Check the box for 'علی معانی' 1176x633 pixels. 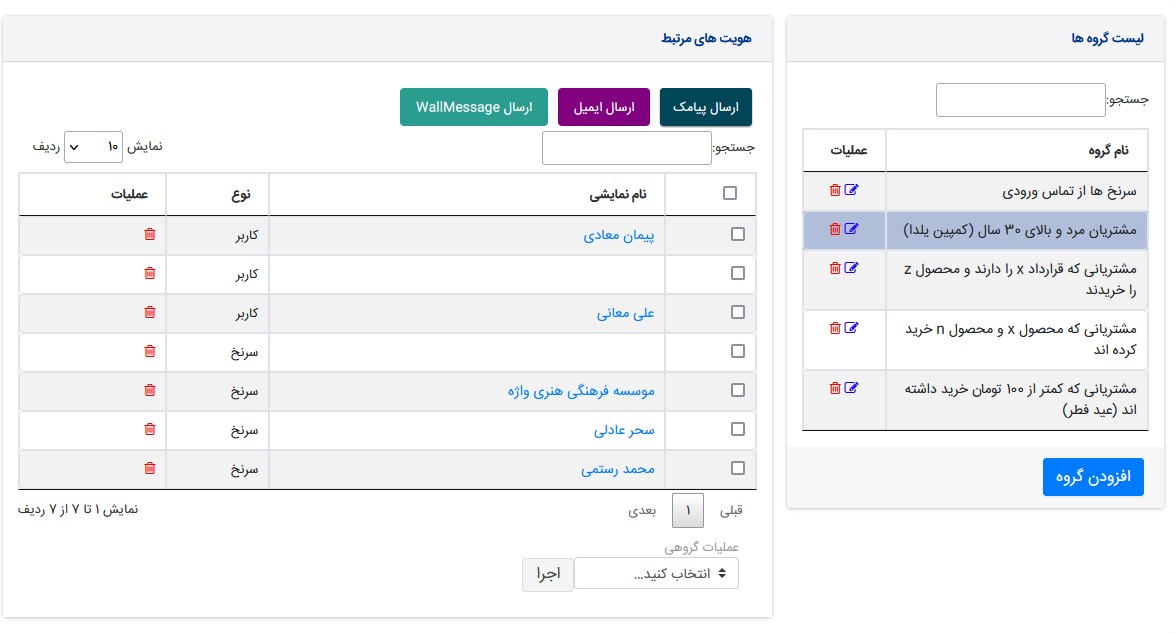[x=738, y=312]
